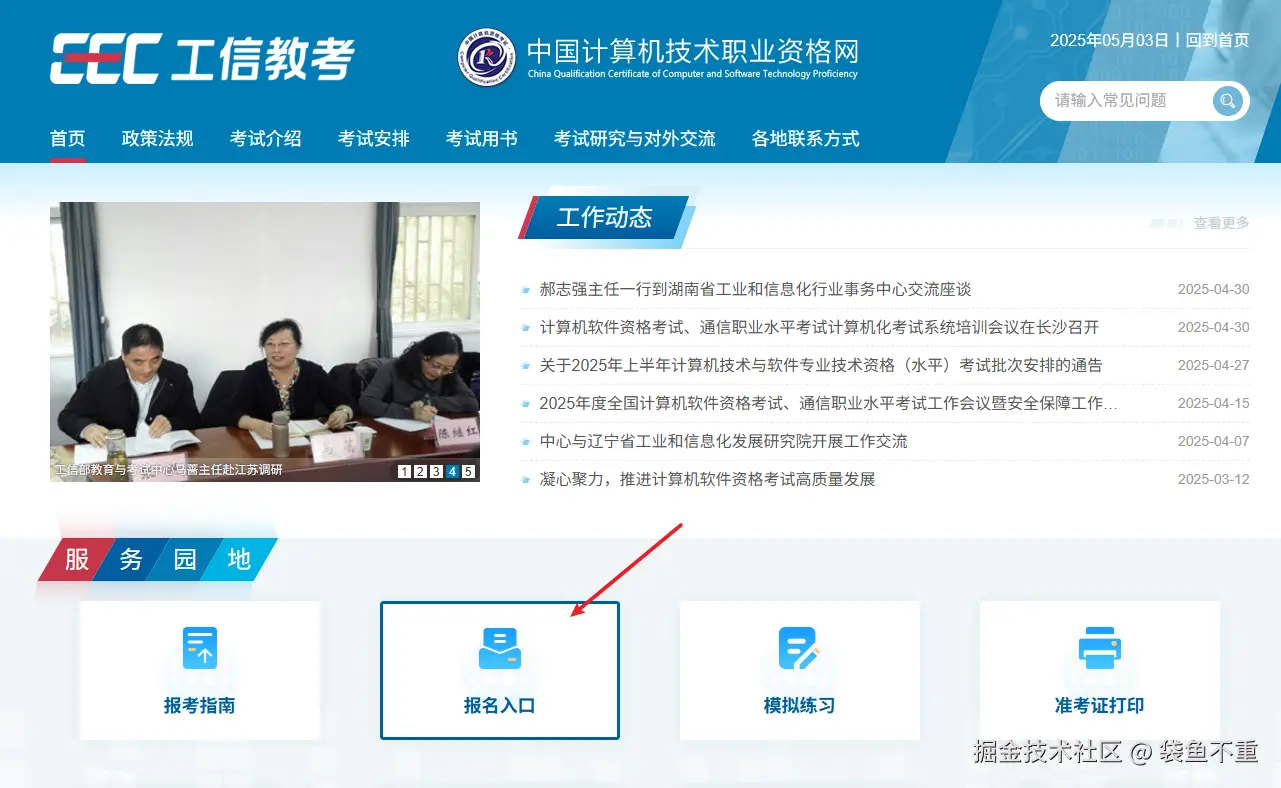Click the 准考证打印 label text
Screen dimensions: 1281x788
click(x=1100, y=705)
